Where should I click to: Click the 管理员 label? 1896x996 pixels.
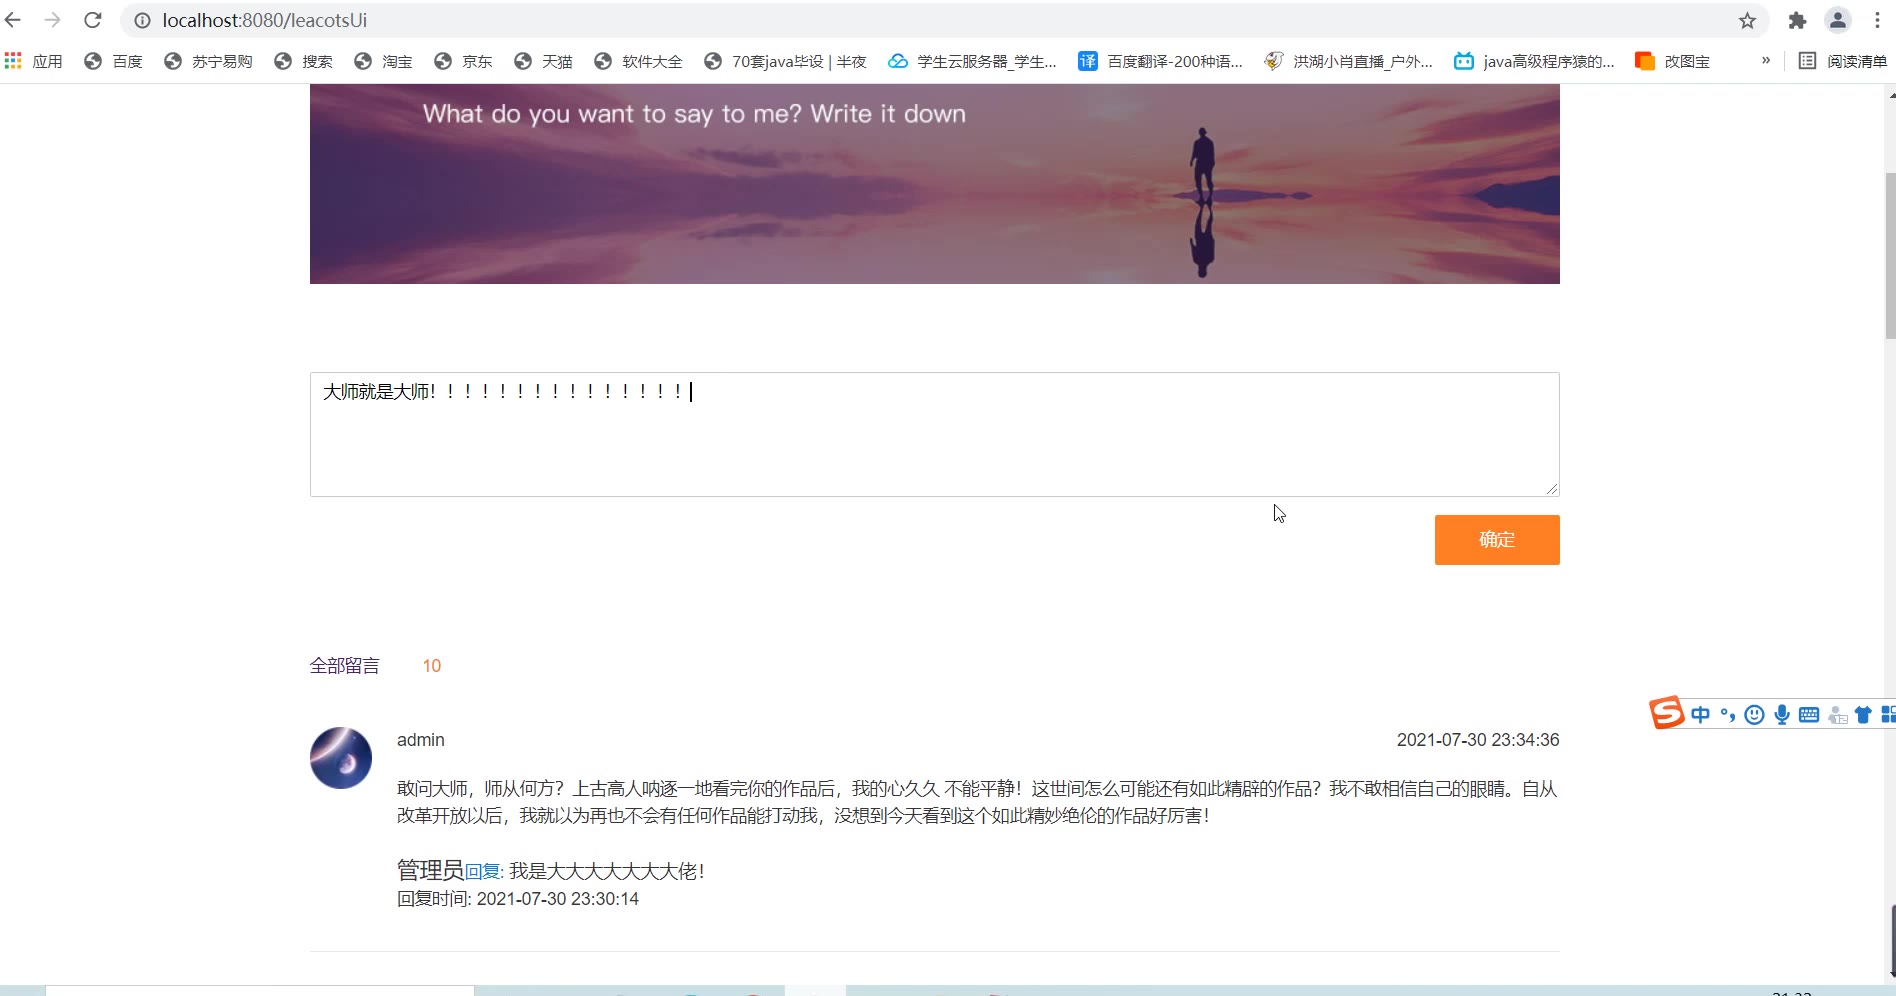(431, 870)
